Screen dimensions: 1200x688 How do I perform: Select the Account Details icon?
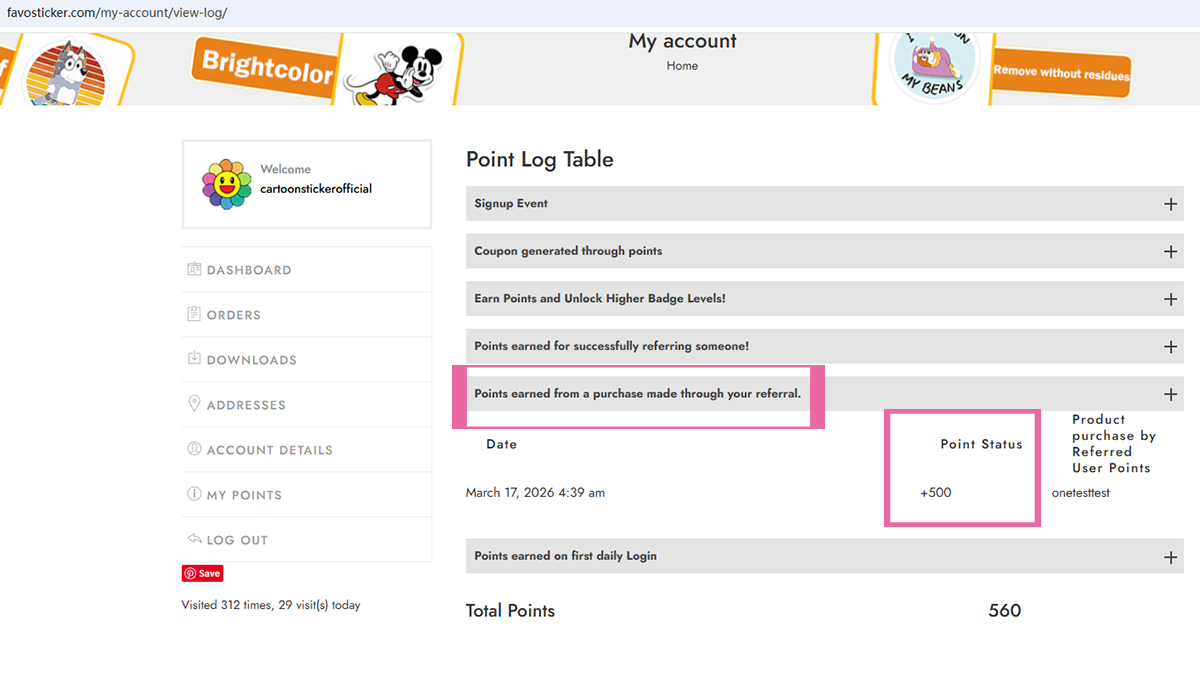tap(193, 449)
